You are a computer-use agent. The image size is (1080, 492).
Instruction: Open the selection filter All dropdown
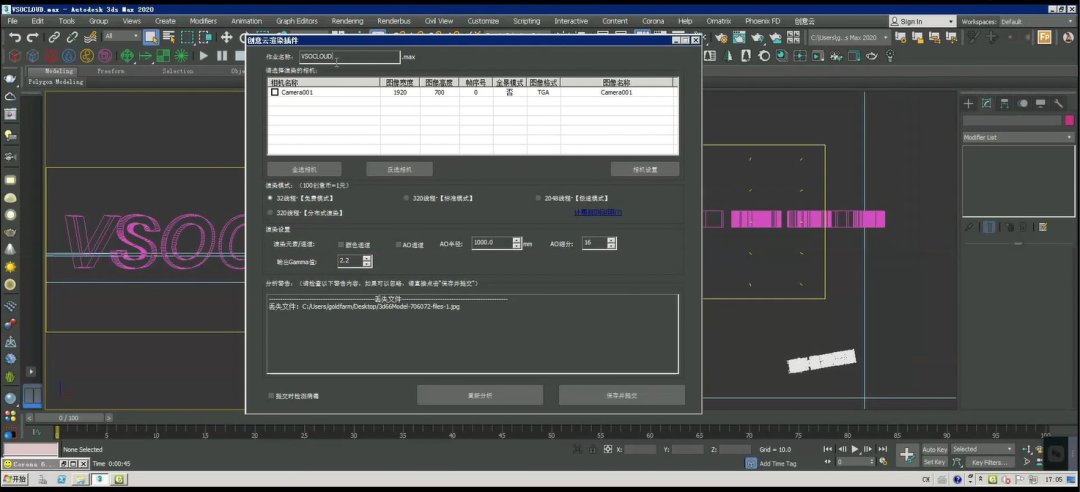click(122, 37)
